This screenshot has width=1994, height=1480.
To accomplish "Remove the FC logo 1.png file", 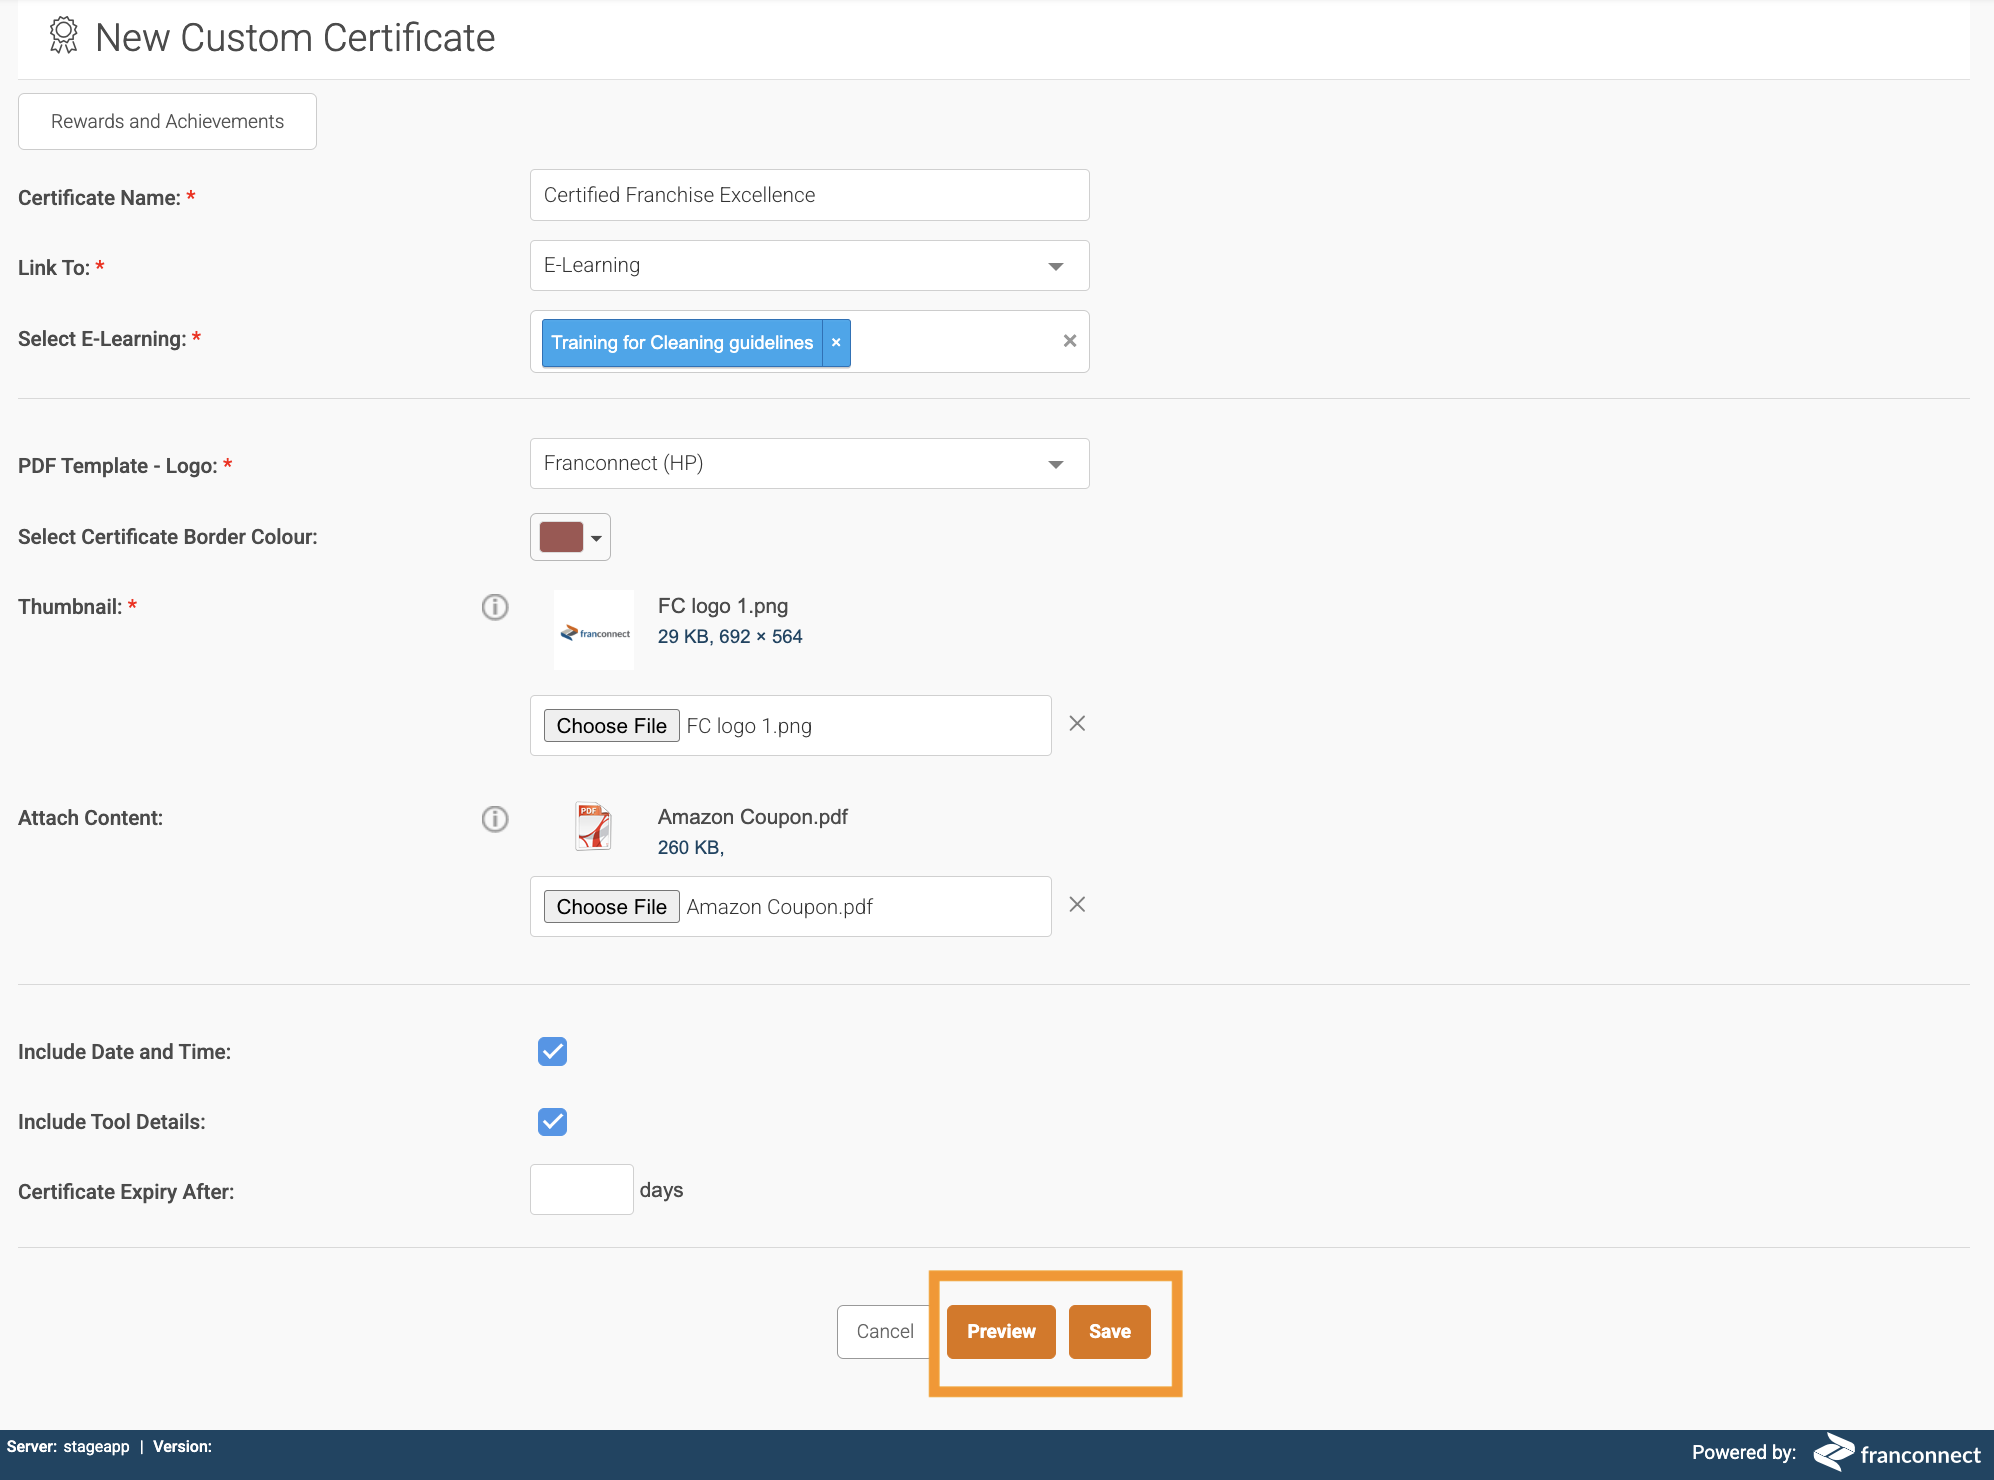I will coord(1077,724).
